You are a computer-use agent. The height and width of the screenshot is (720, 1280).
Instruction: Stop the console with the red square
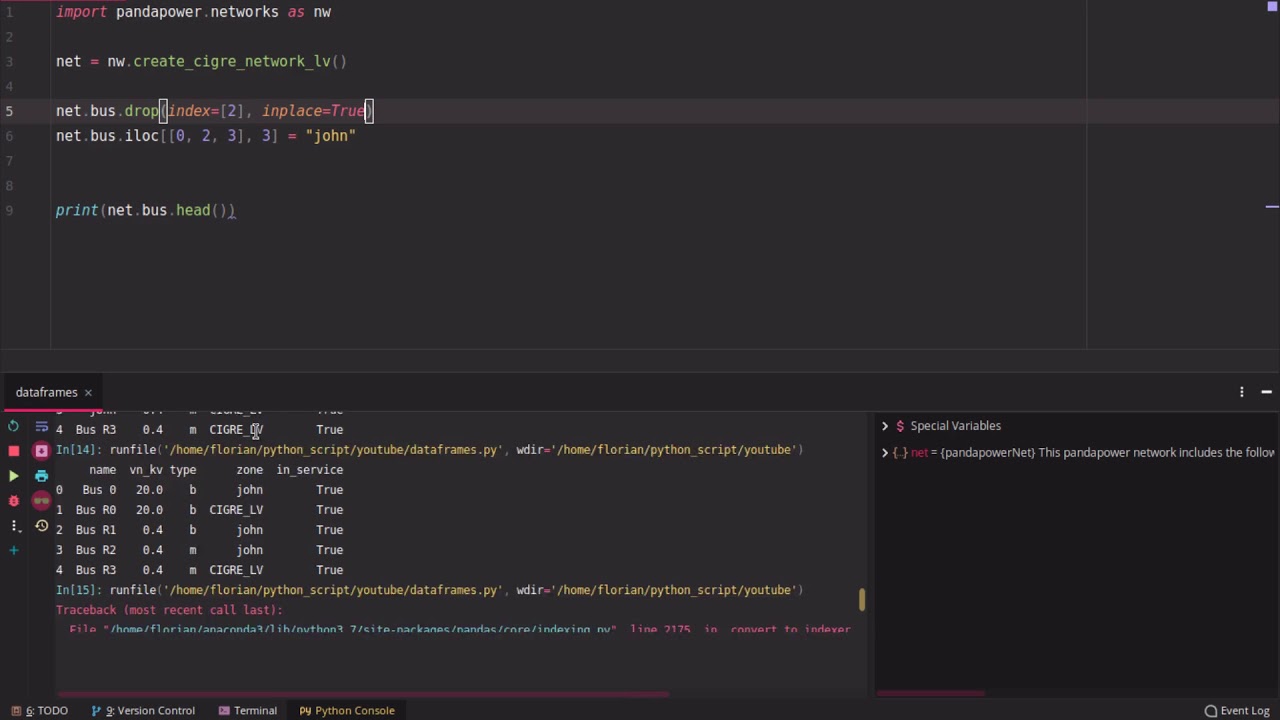click(14, 451)
